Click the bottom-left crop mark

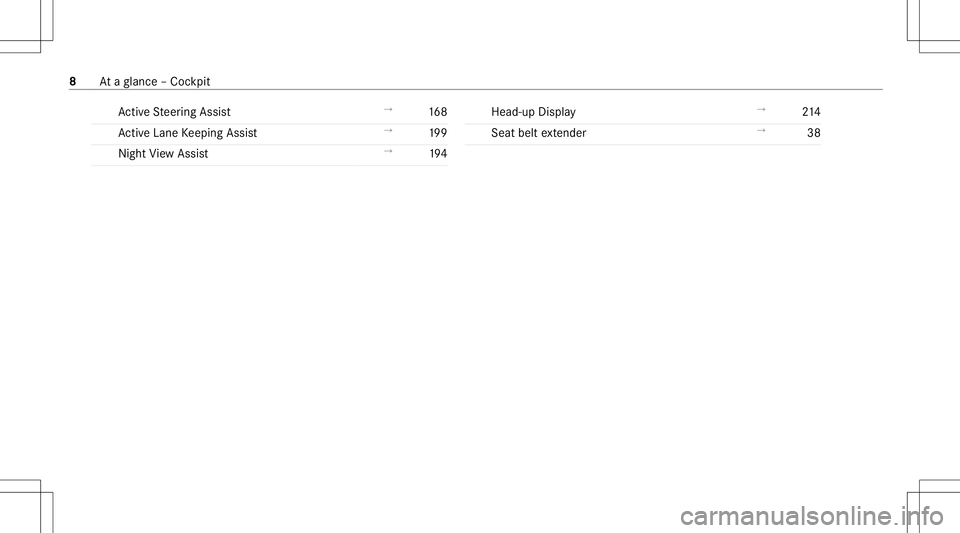point(26,506)
